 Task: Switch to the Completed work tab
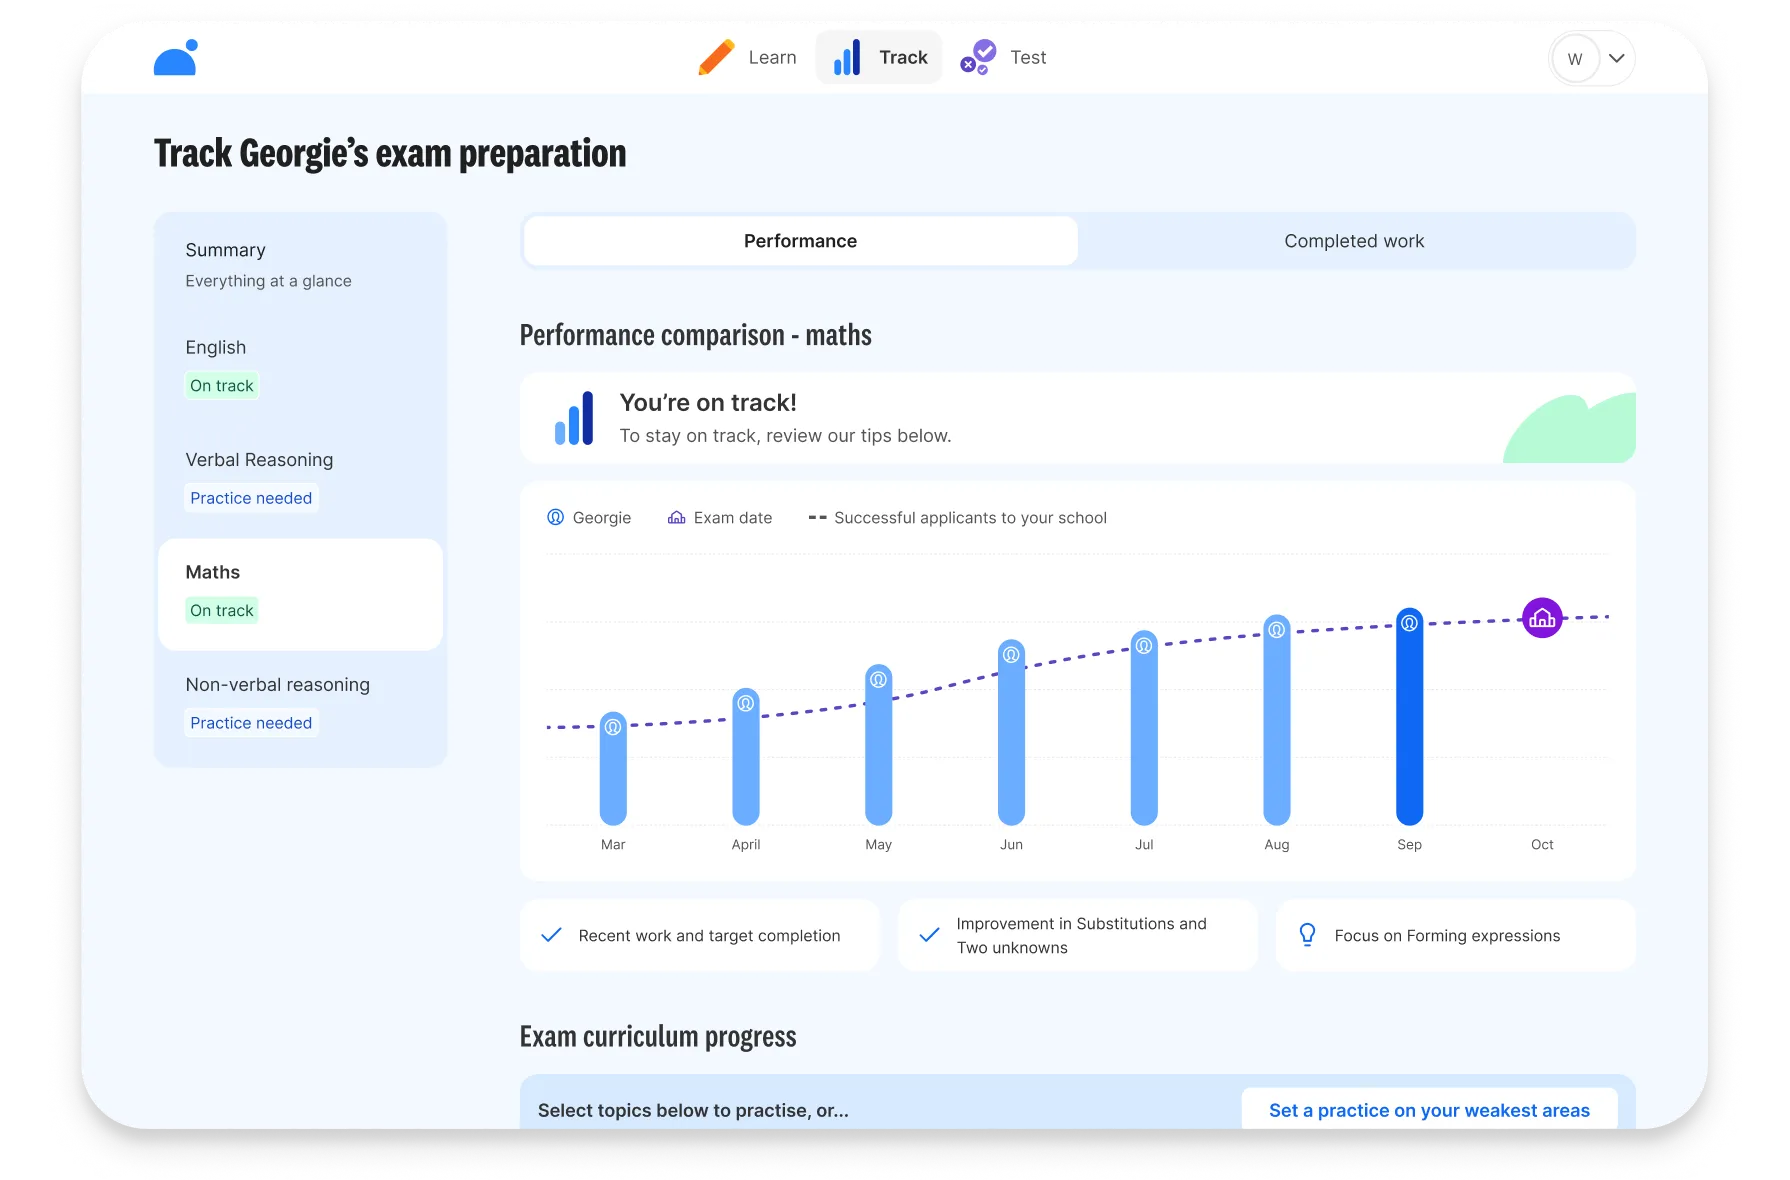coord(1354,241)
